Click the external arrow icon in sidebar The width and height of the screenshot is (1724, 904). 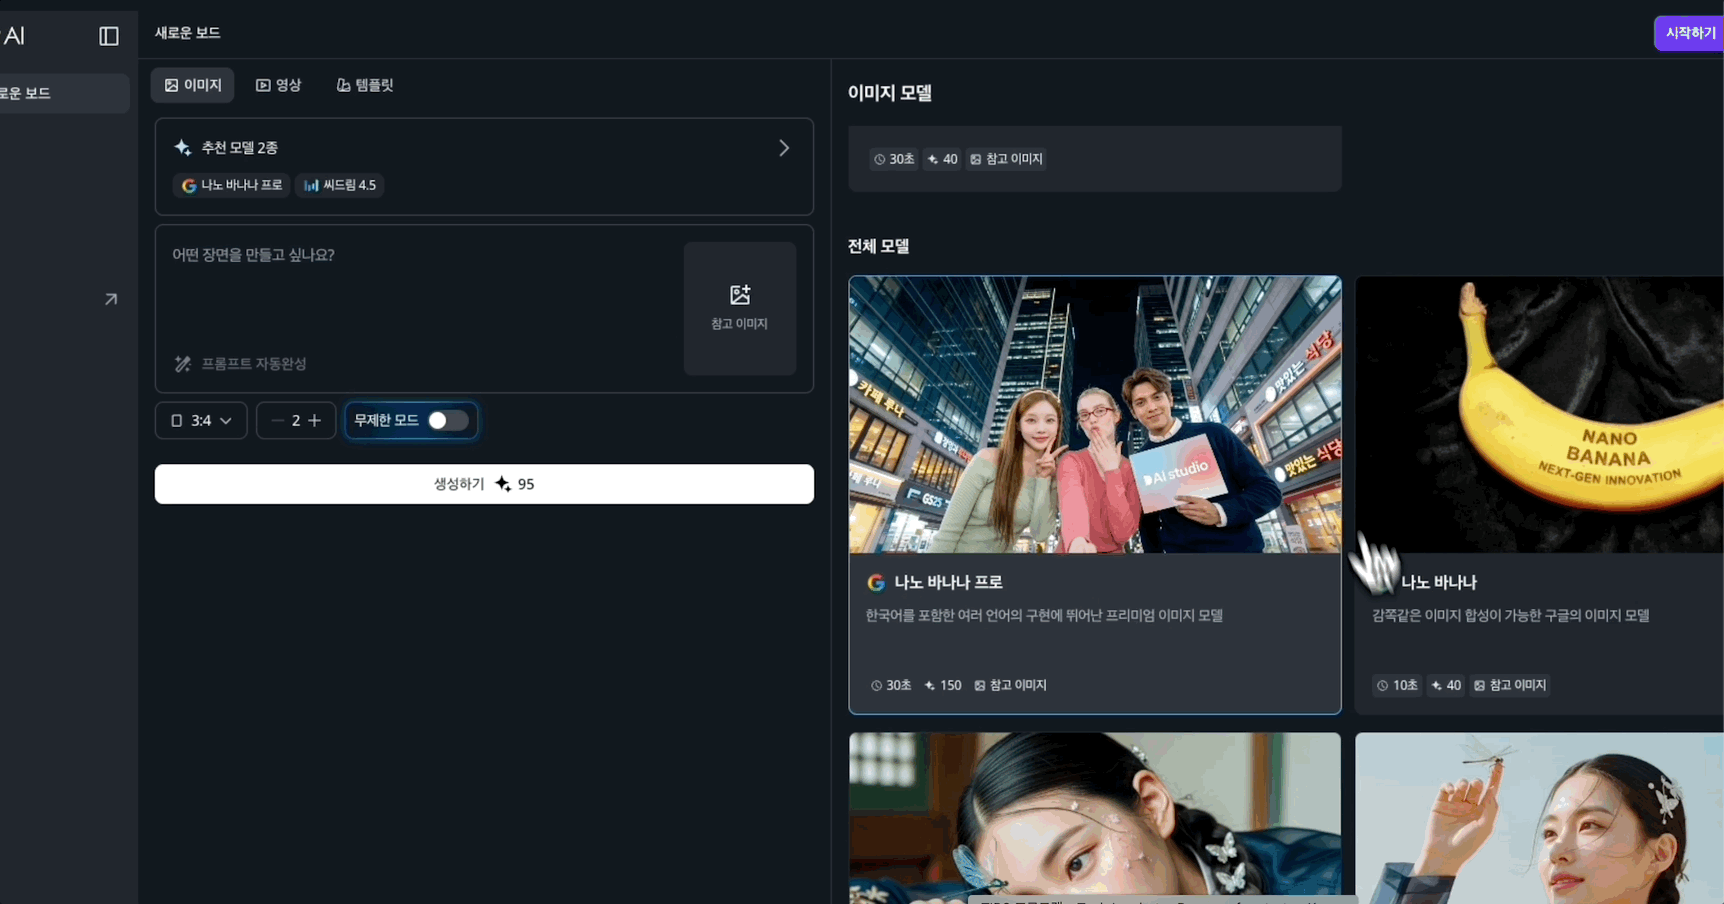tap(111, 299)
